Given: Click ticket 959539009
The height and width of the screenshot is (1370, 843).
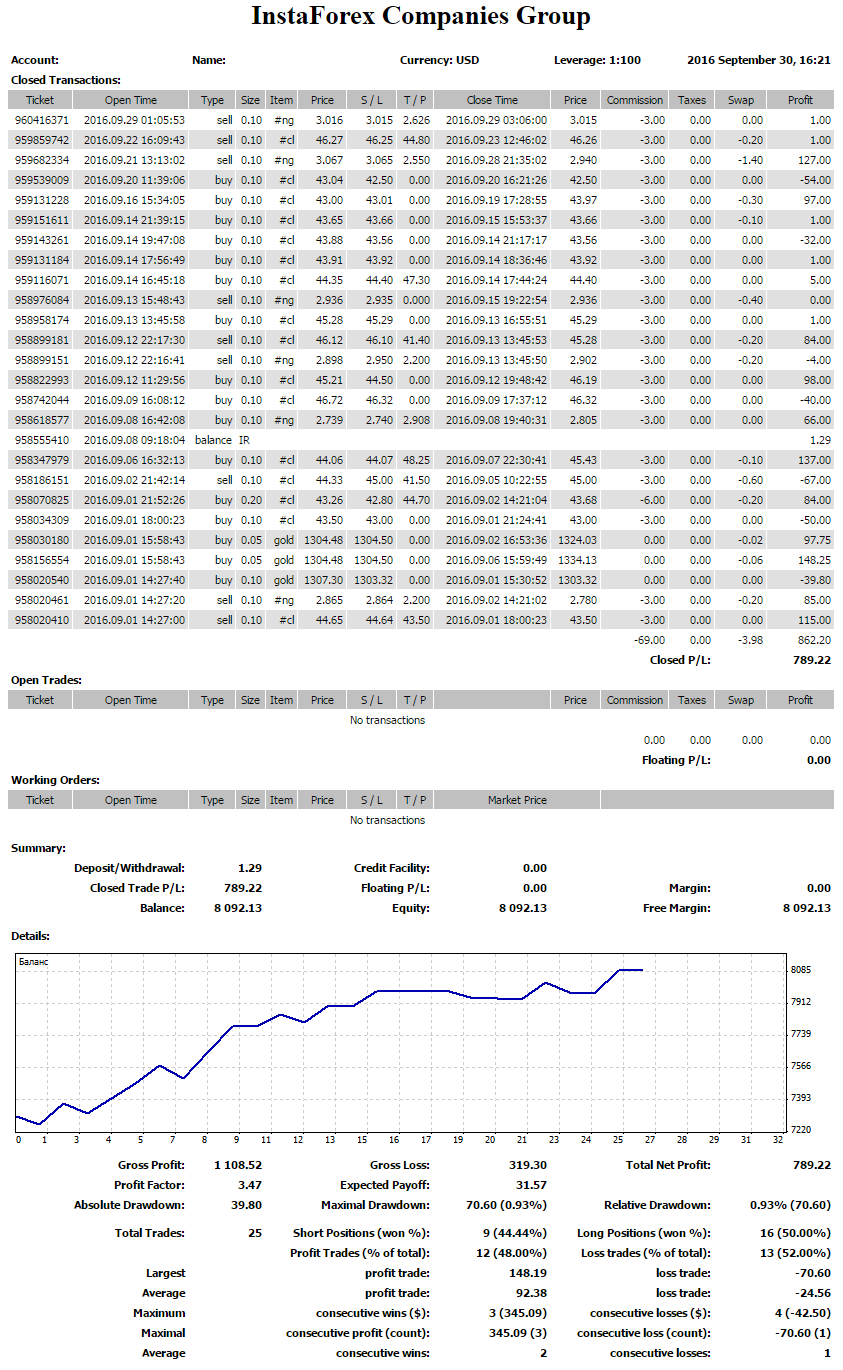Looking at the screenshot, I should point(41,180).
